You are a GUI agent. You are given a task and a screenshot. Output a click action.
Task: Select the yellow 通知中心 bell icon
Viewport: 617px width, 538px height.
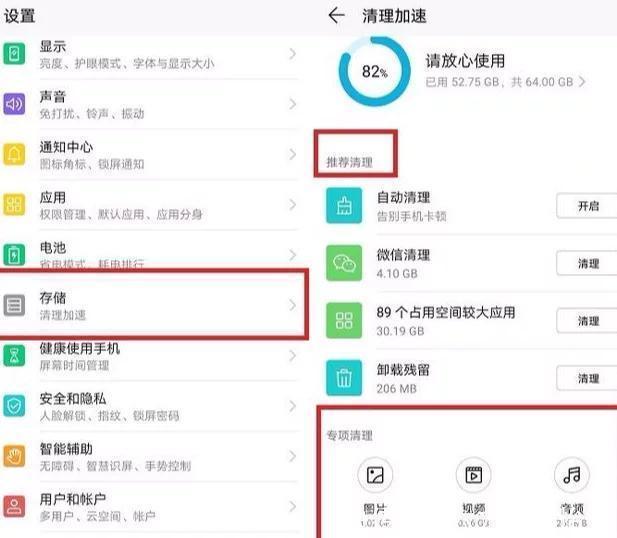pos(14,154)
